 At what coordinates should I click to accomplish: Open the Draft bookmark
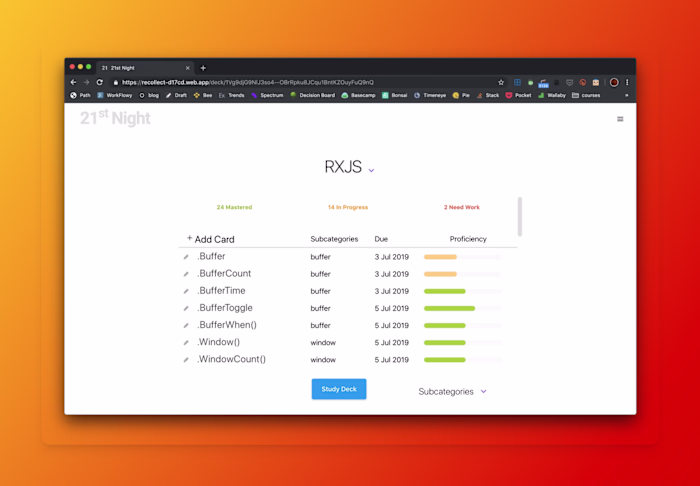(176, 96)
